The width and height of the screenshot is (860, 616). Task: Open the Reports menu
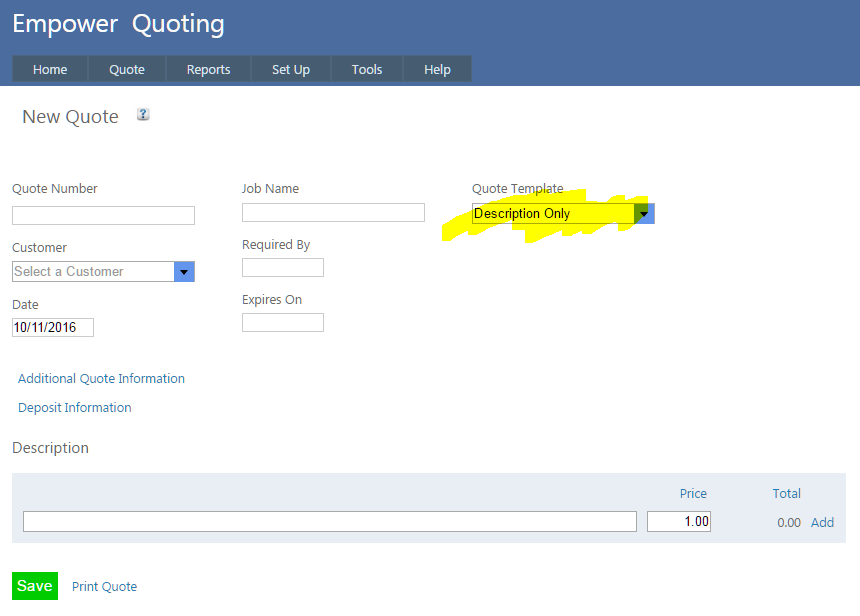tap(208, 69)
